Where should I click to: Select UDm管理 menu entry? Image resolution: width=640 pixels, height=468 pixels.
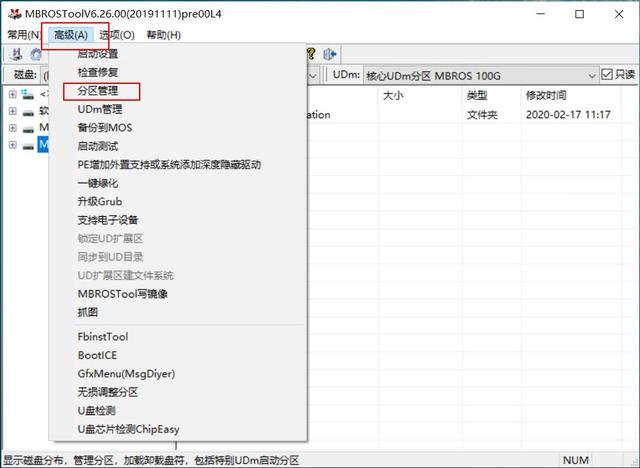click(100, 109)
